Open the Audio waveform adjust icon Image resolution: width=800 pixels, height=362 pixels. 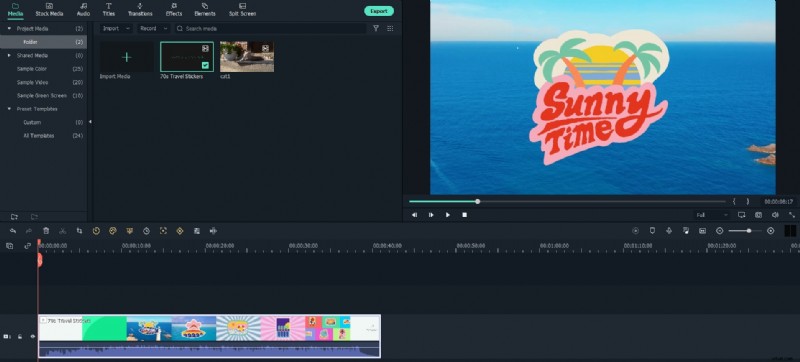click(213, 231)
